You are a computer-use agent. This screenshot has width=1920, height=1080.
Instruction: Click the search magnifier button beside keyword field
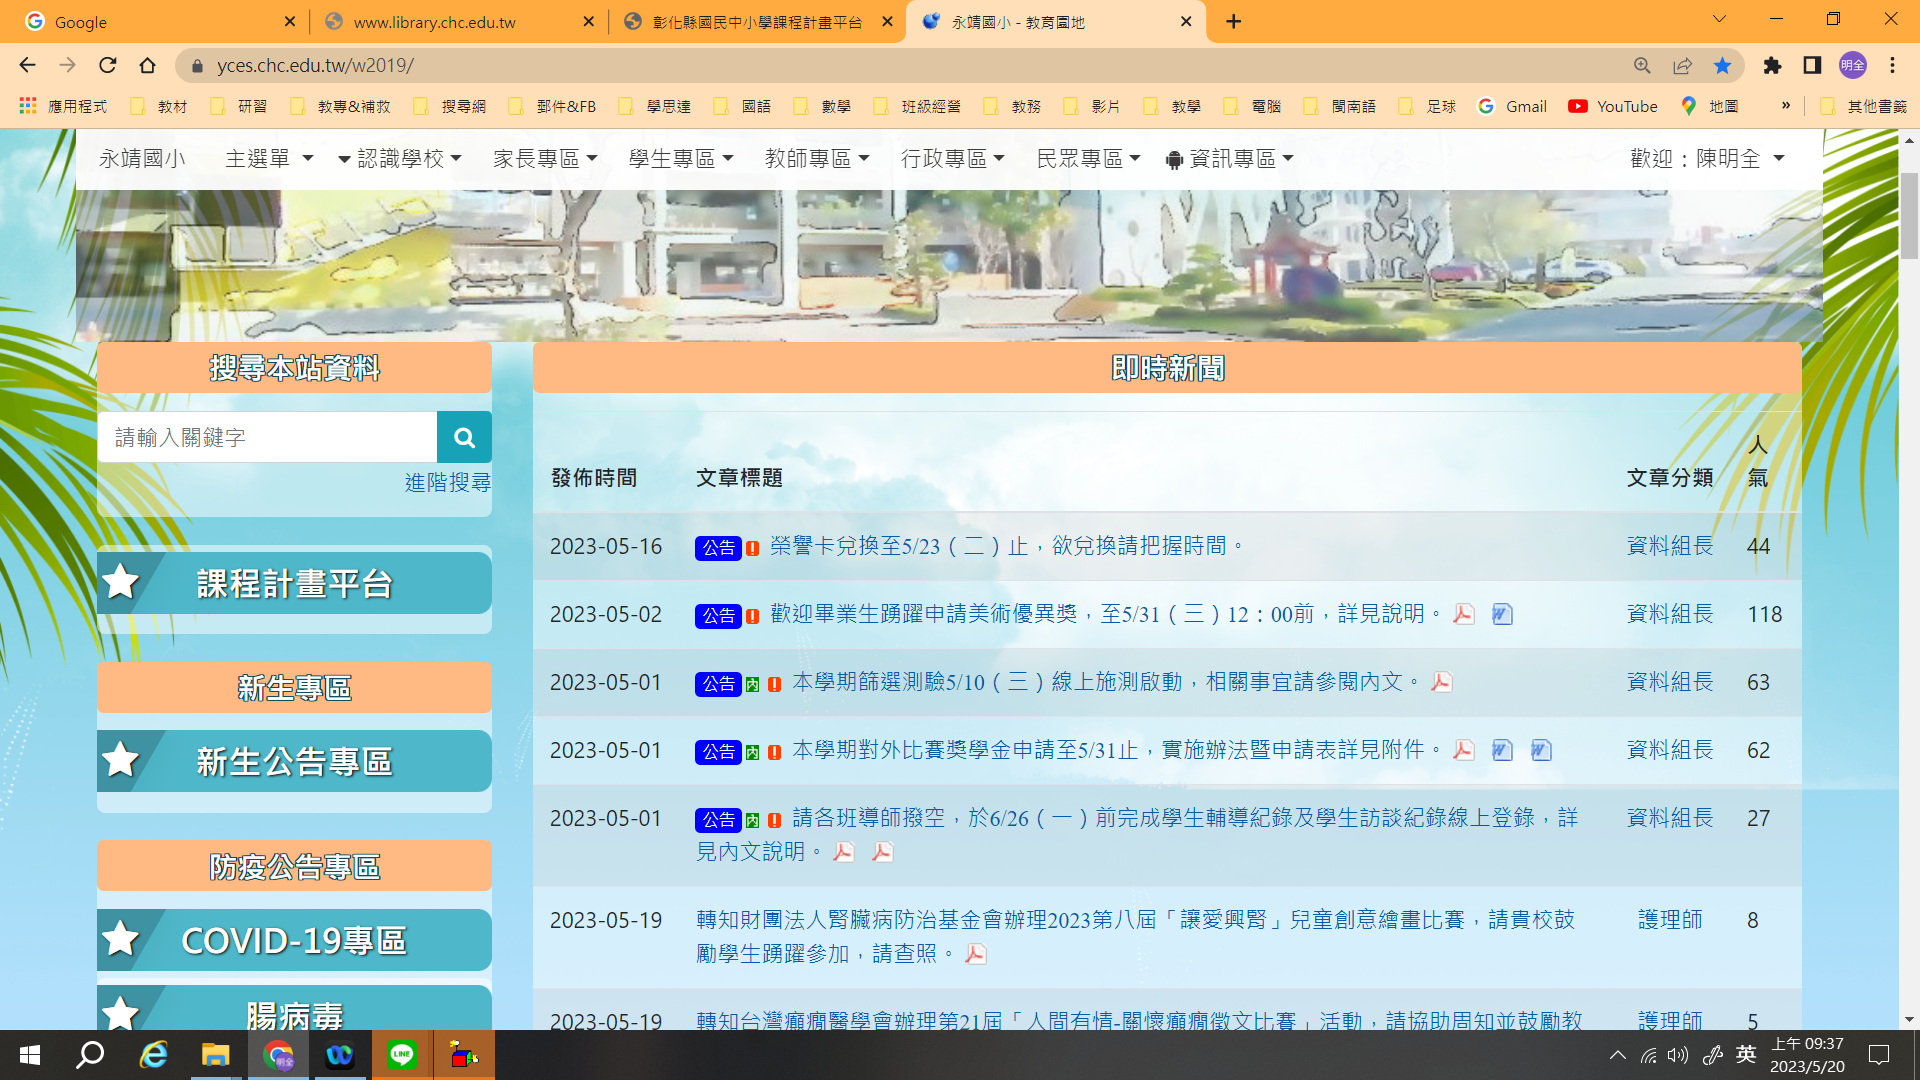[464, 437]
